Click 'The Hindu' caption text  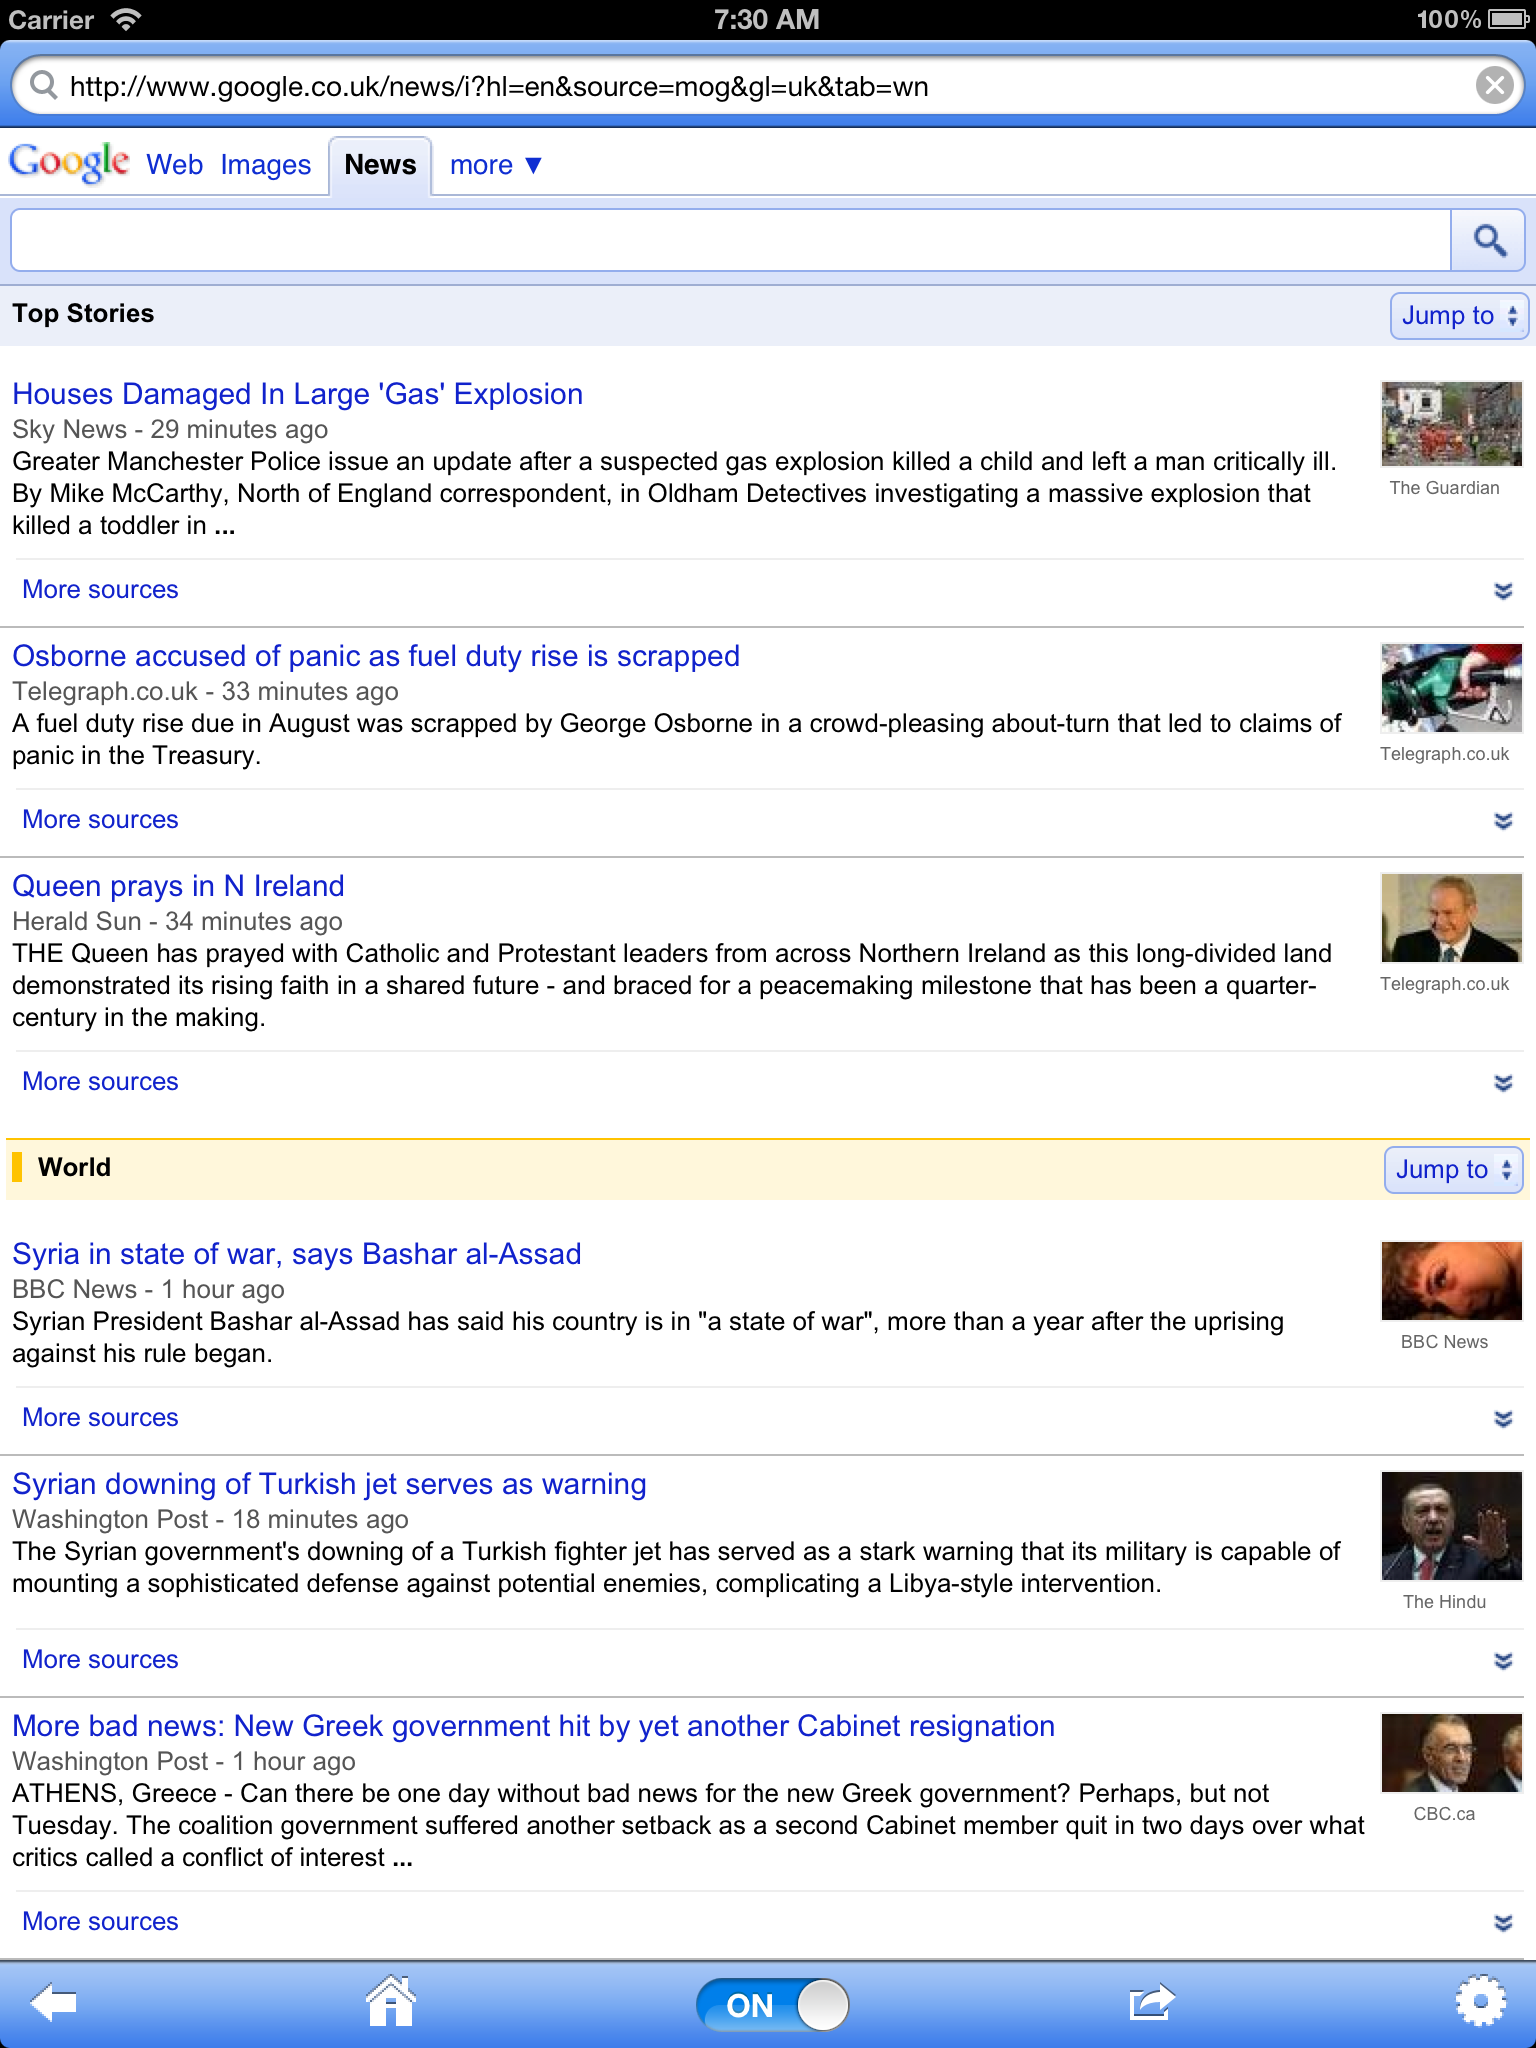coord(1444,1602)
